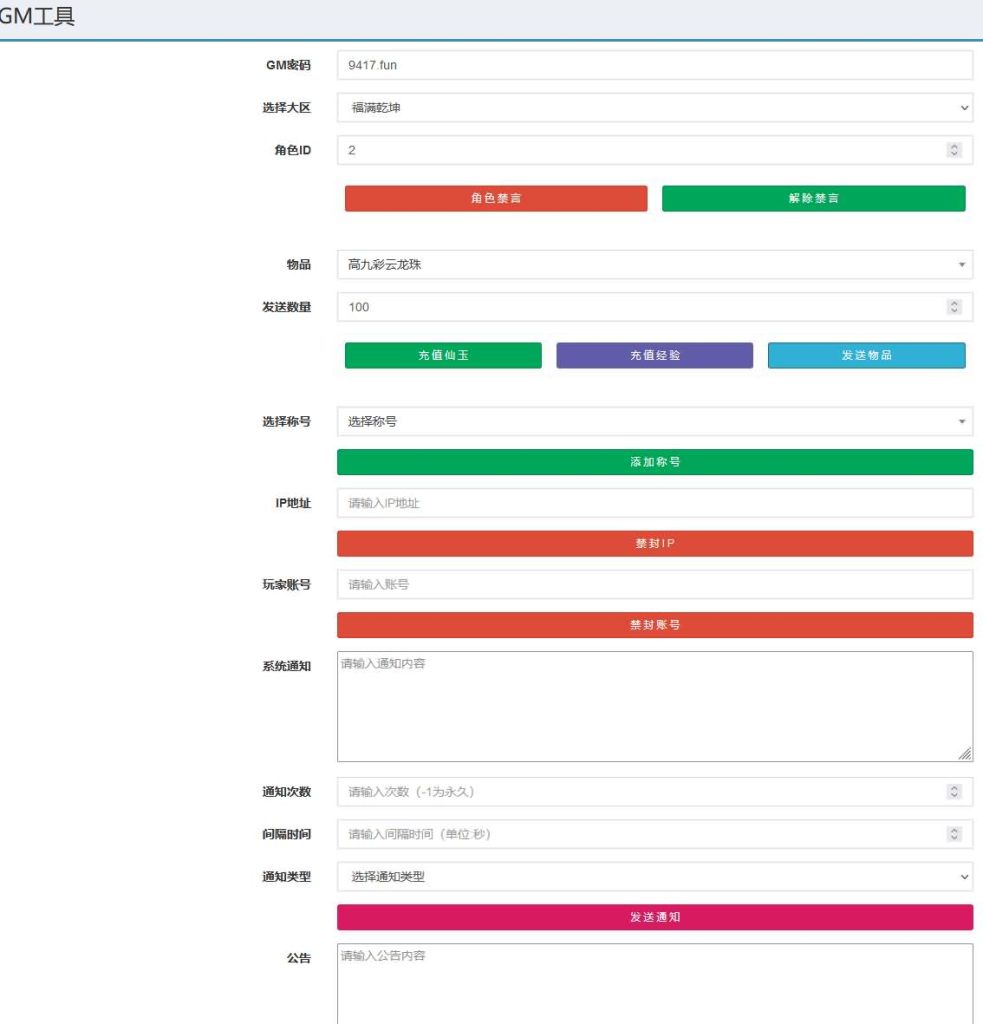Click the 禁封账号 button
This screenshot has height=1024, width=983.
click(x=654, y=625)
